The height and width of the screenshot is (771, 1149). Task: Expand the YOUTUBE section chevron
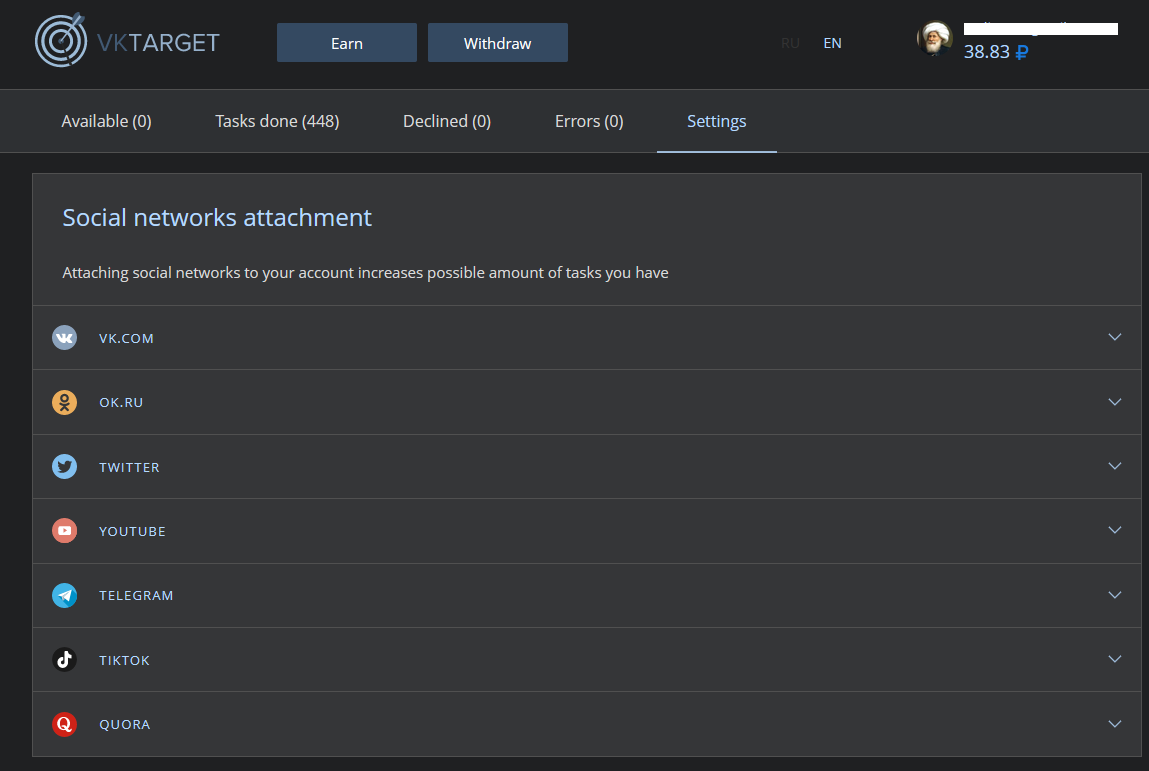[1115, 530]
